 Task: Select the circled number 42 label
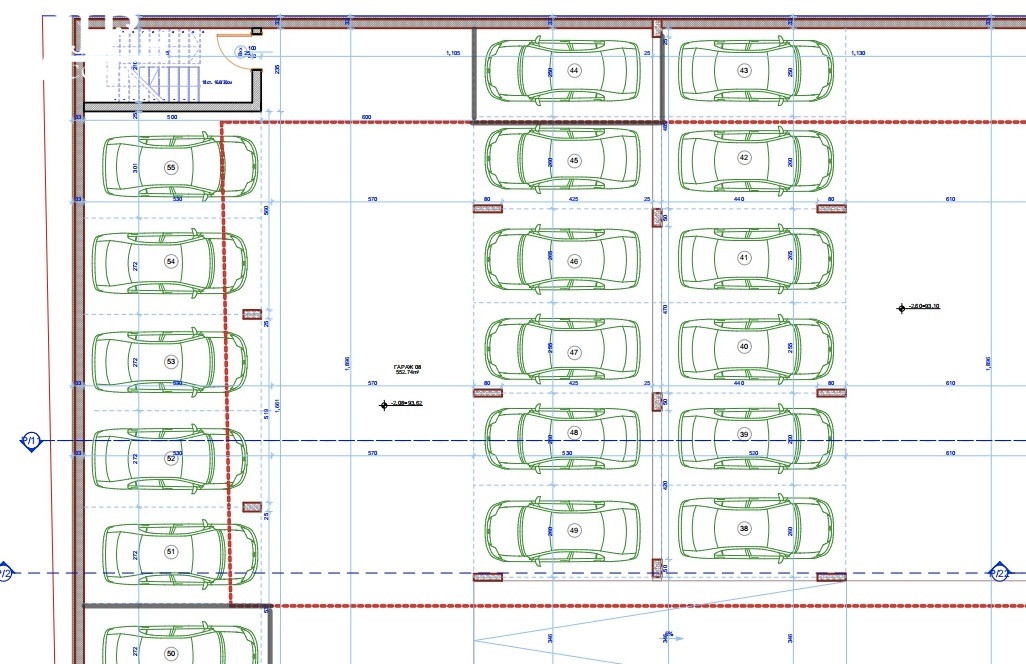[744, 158]
